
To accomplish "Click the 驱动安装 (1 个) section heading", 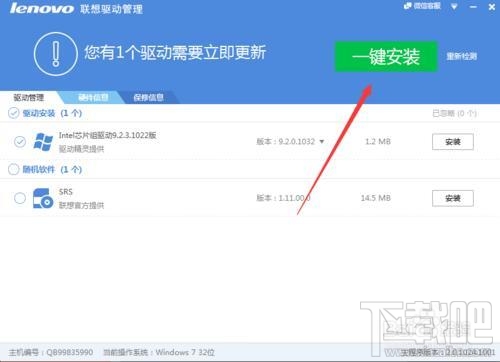I will (52, 113).
